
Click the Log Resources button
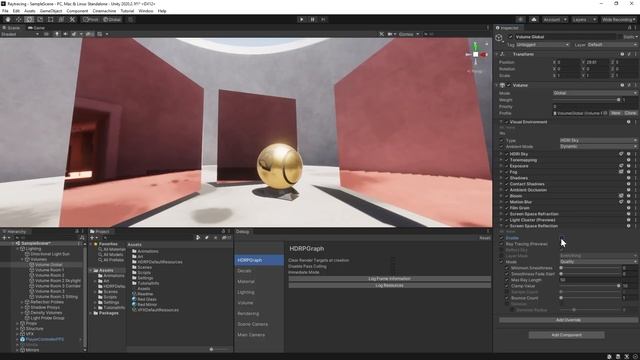point(389,286)
